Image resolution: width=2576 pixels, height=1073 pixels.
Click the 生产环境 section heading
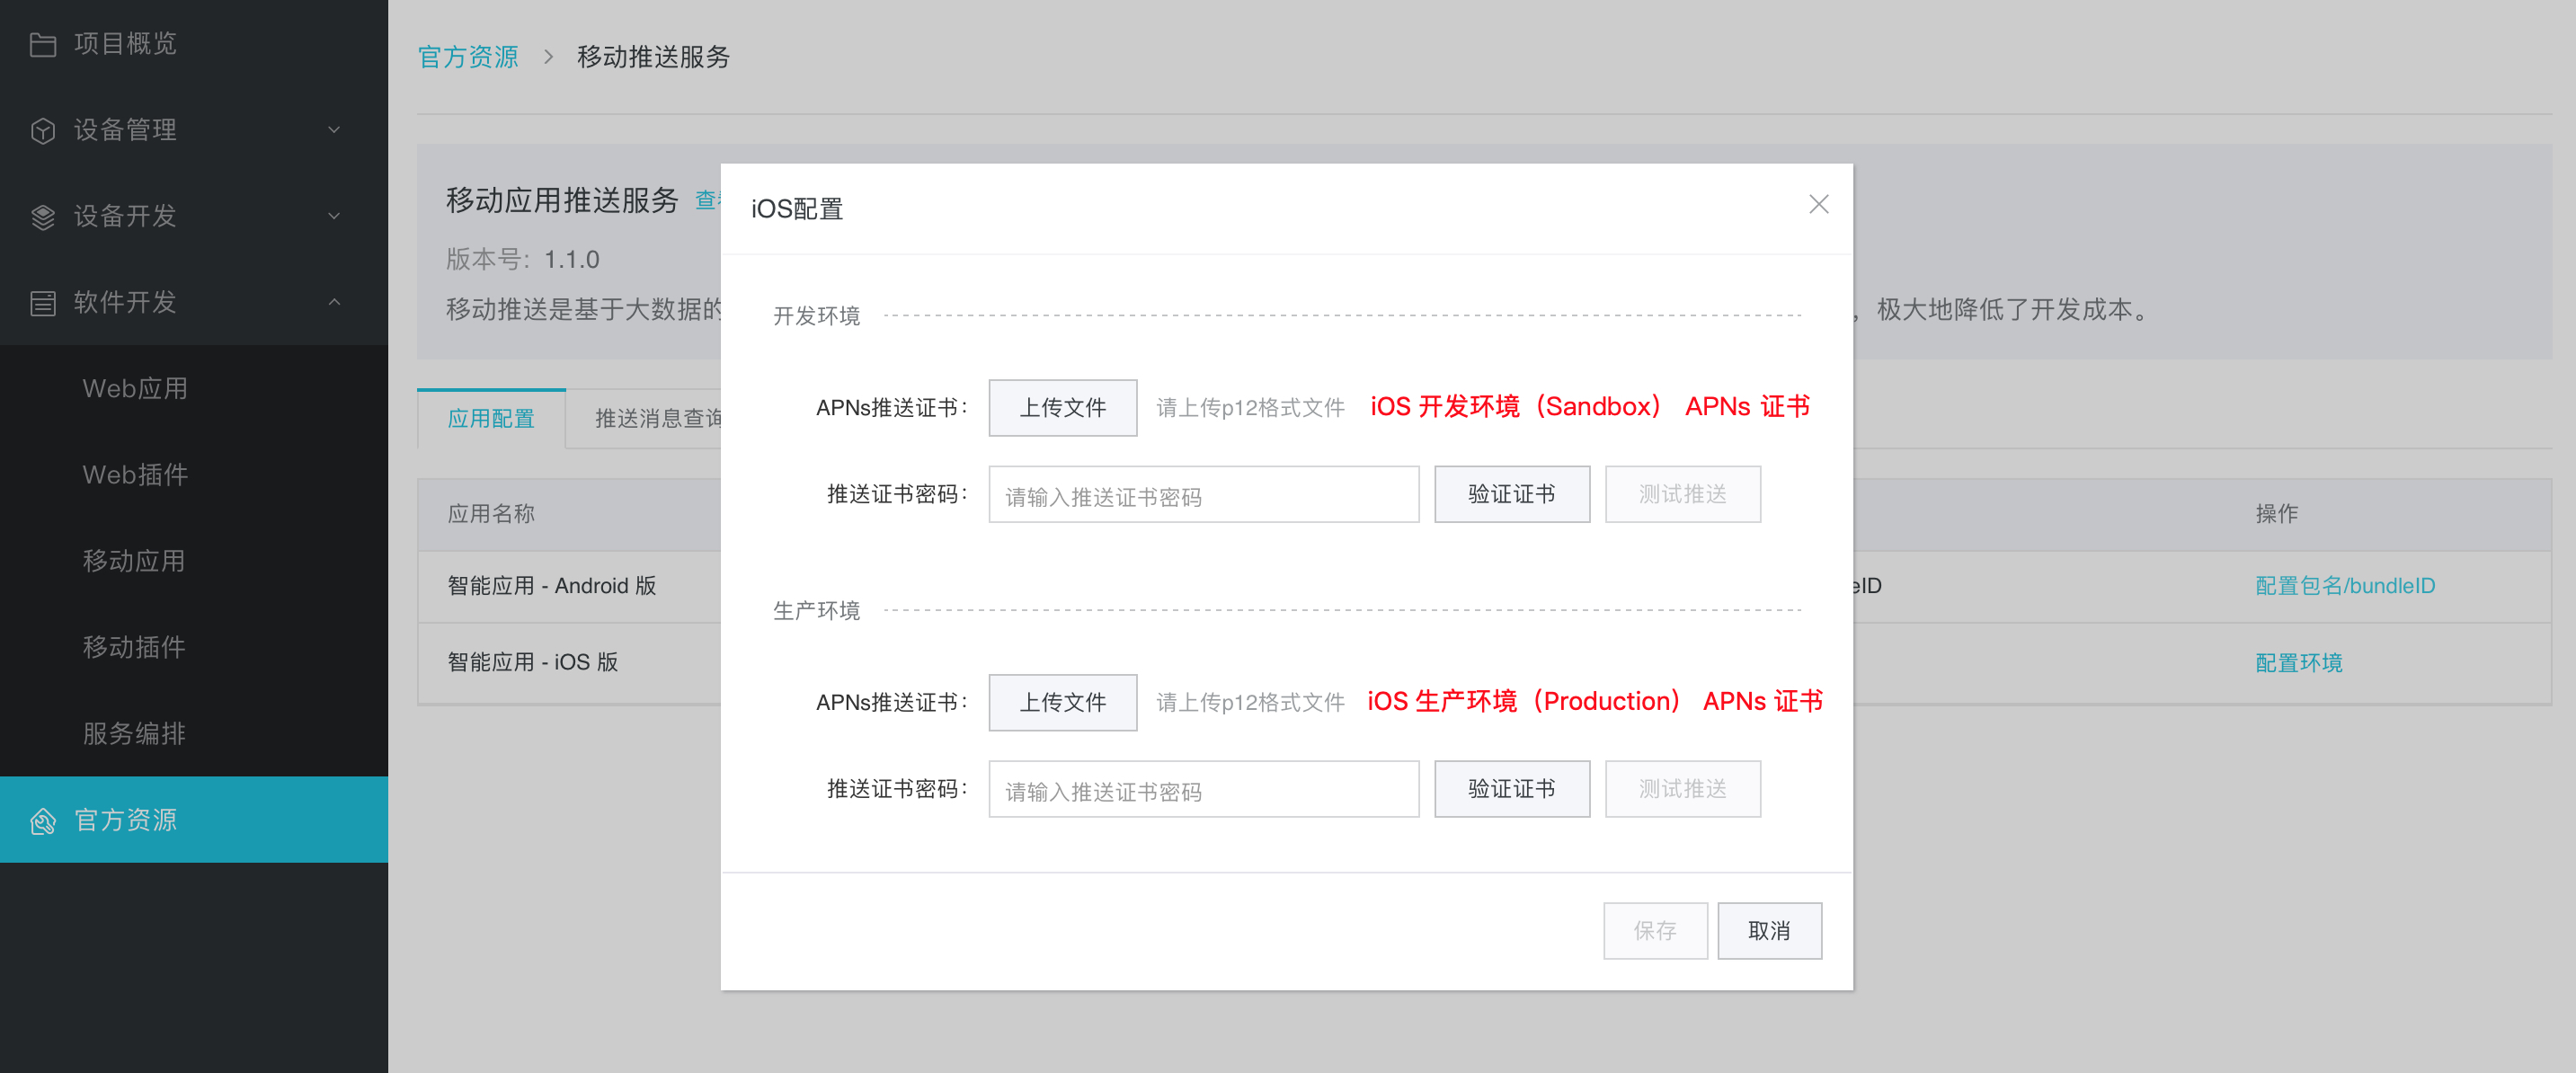click(816, 611)
